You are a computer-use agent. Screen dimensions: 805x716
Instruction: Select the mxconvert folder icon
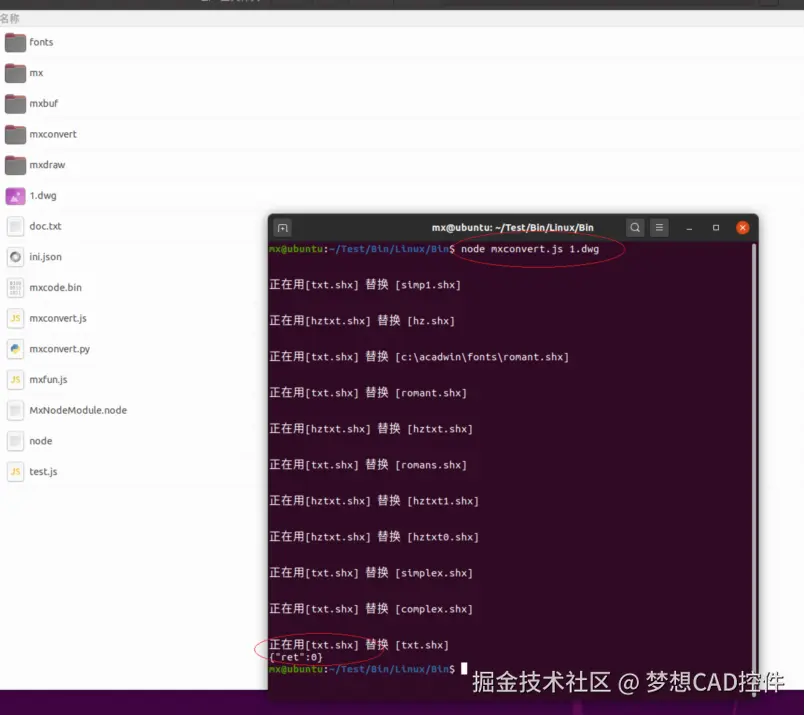[x=15, y=134]
